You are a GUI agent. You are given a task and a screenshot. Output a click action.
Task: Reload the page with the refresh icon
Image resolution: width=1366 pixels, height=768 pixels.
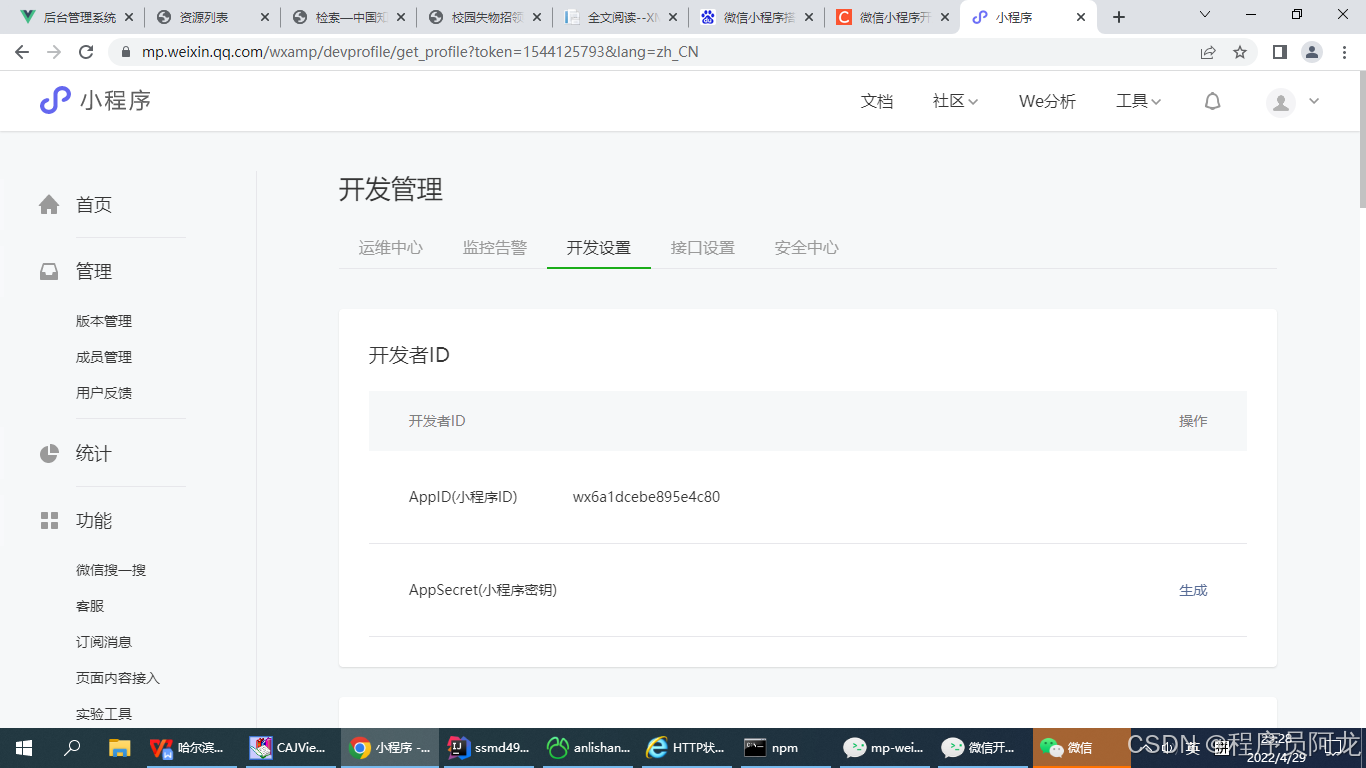point(86,52)
